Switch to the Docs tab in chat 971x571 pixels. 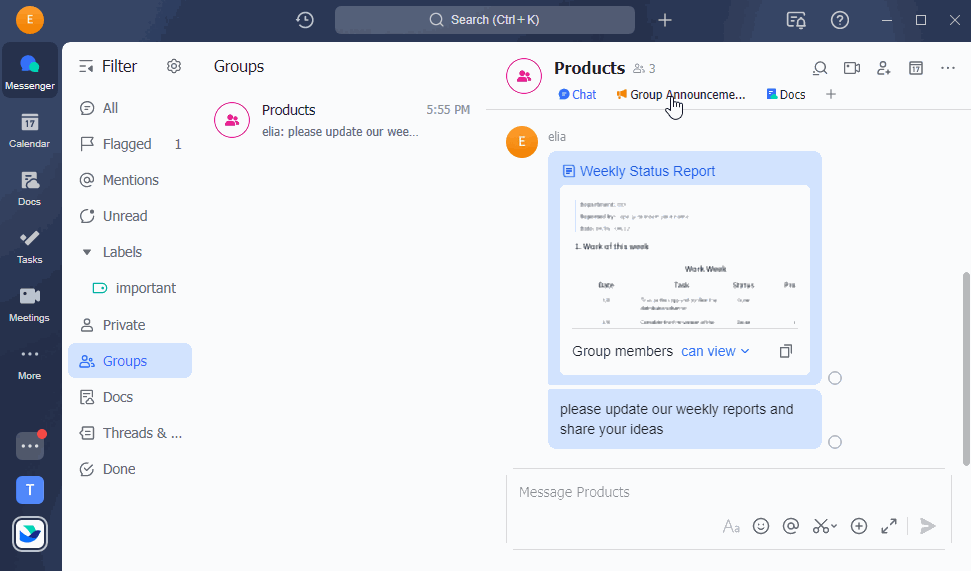785,95
